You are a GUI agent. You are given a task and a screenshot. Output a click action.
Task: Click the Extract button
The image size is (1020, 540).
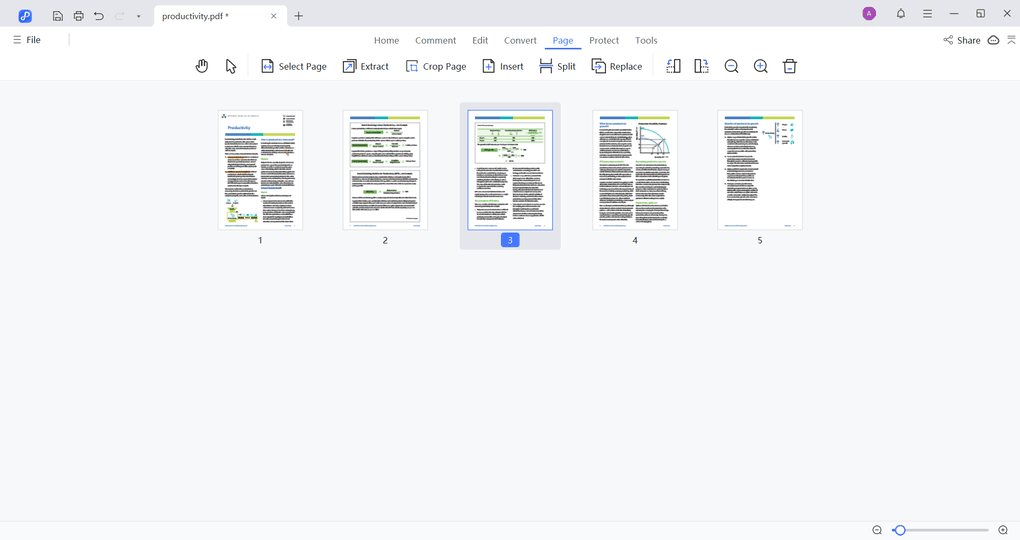click(x=365, y=66)
